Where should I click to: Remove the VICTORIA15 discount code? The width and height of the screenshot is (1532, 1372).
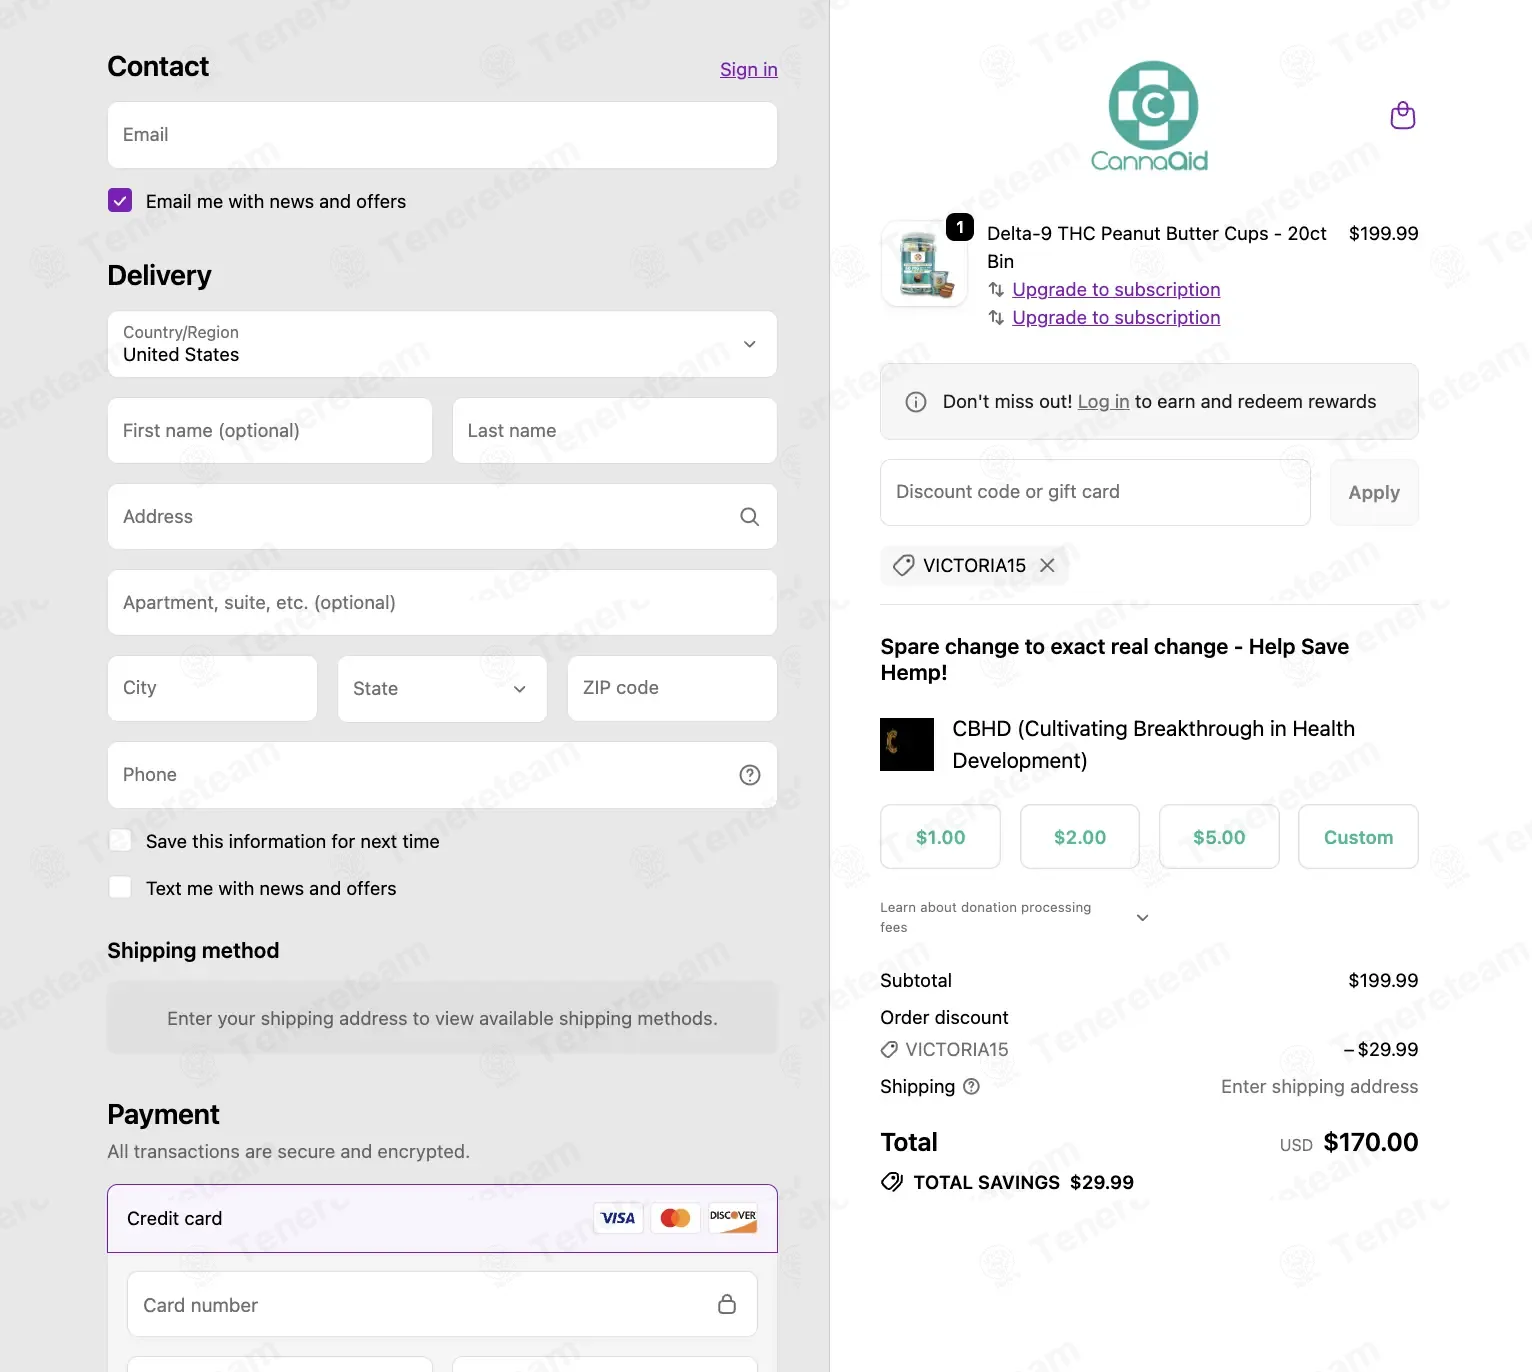click(1047, 566)
